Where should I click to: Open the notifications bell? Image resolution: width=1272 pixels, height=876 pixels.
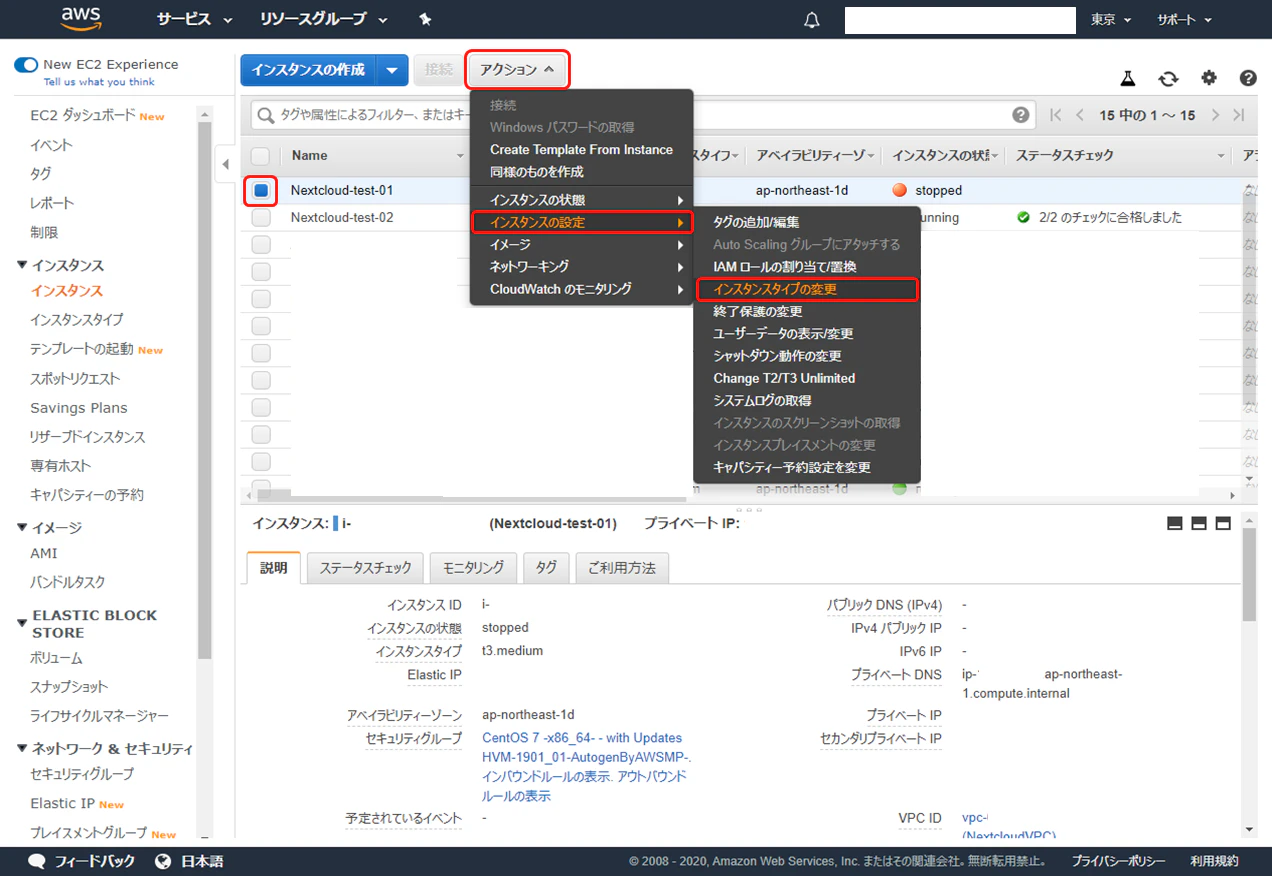[812, 20]
